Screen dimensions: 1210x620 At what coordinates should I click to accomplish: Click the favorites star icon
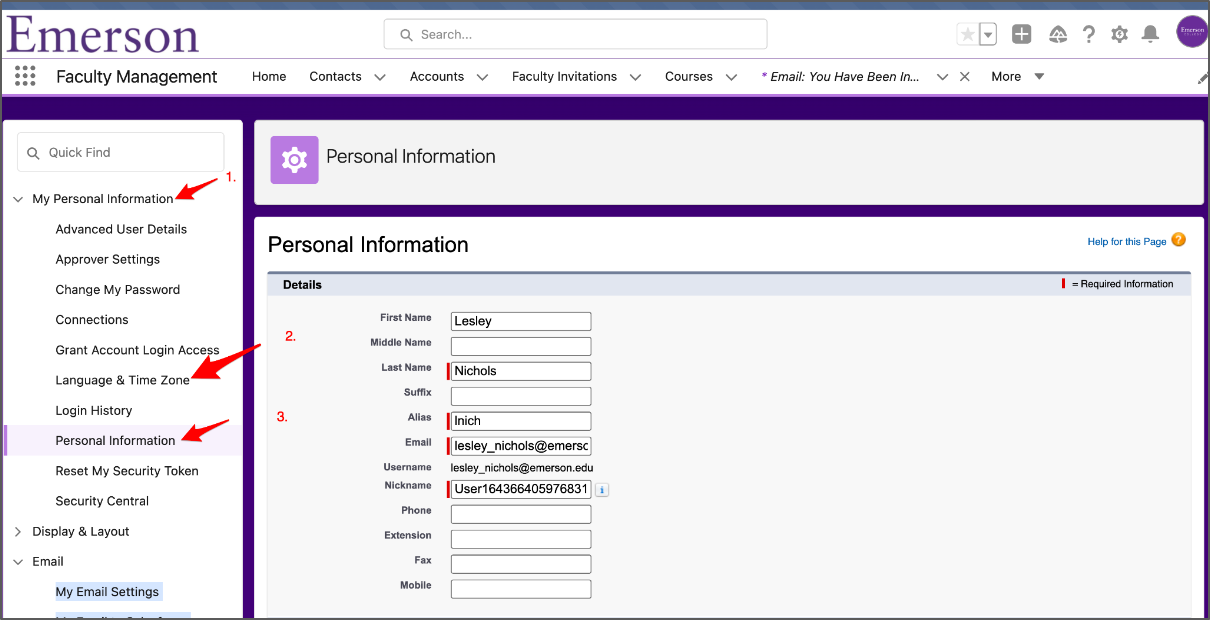click(x=967, y=35)
